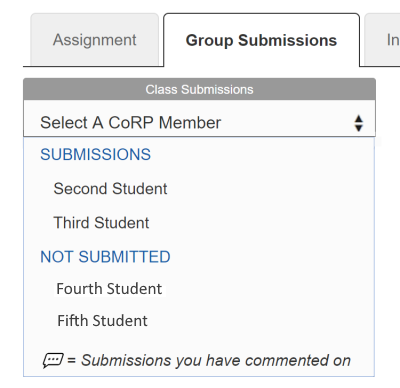The width and height of the screenshot is (400, 388).
Task: Click the gray Class Submissions header bar
Action: (199, 89)
